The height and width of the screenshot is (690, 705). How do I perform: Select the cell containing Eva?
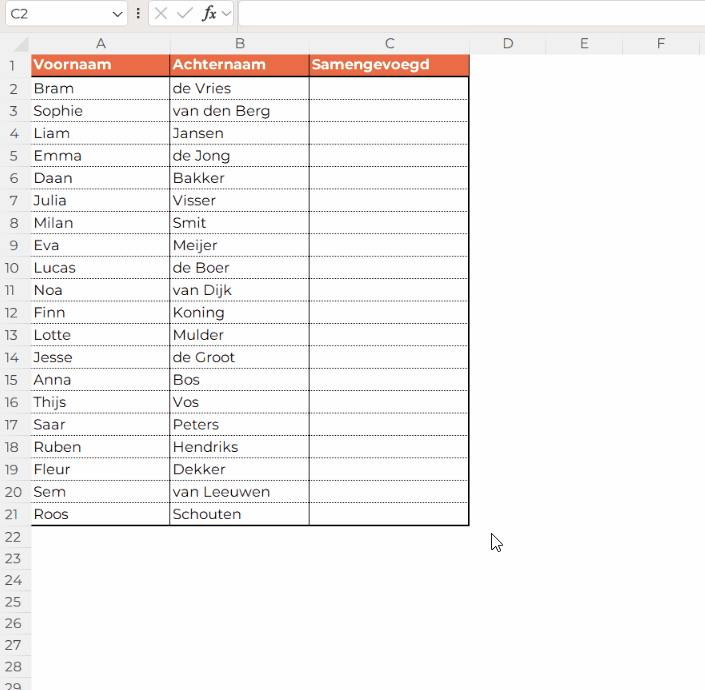[101, 245]
